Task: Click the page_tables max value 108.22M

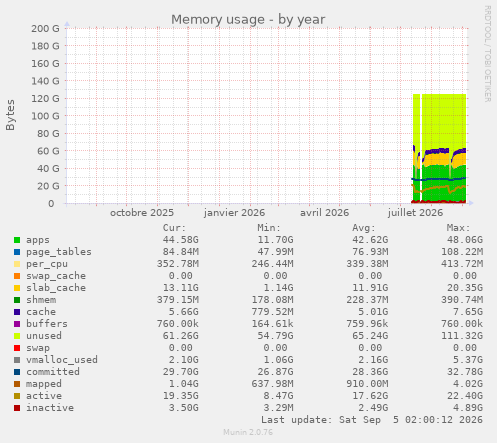Action: point(462,252)
